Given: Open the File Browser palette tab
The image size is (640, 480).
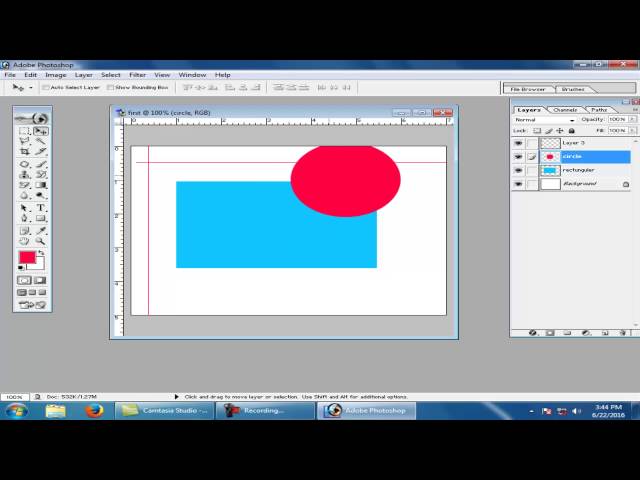Looking at the screenshot, I should tap(528, 89).
